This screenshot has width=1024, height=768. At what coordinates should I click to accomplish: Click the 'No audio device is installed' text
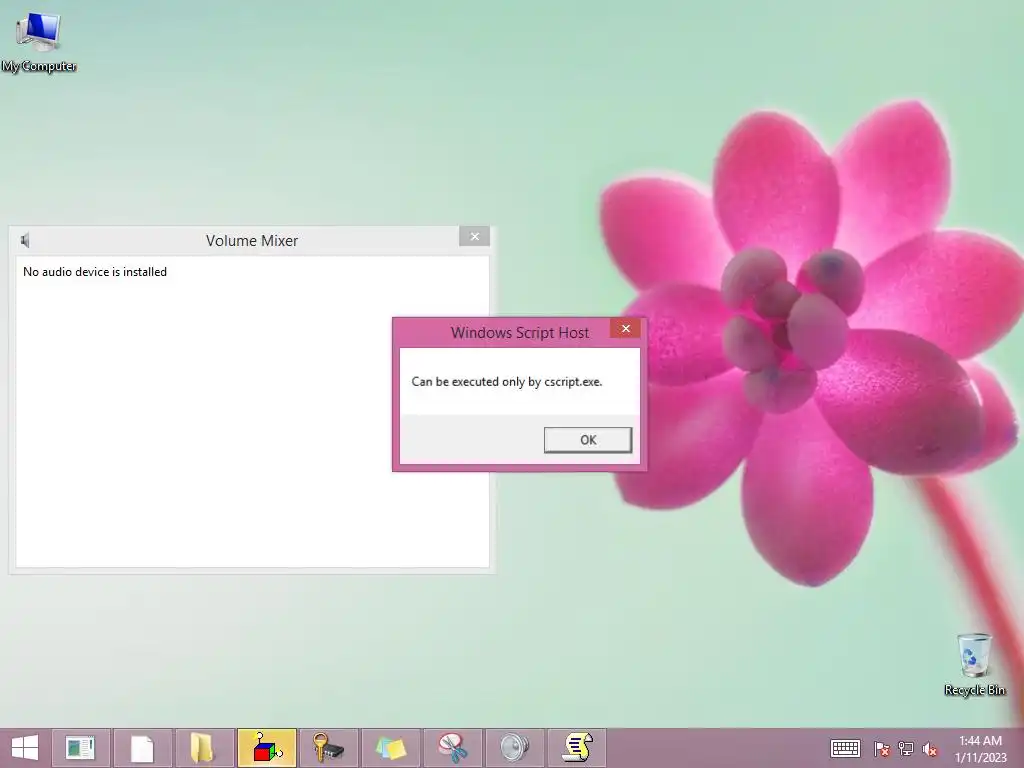(95, 272)
